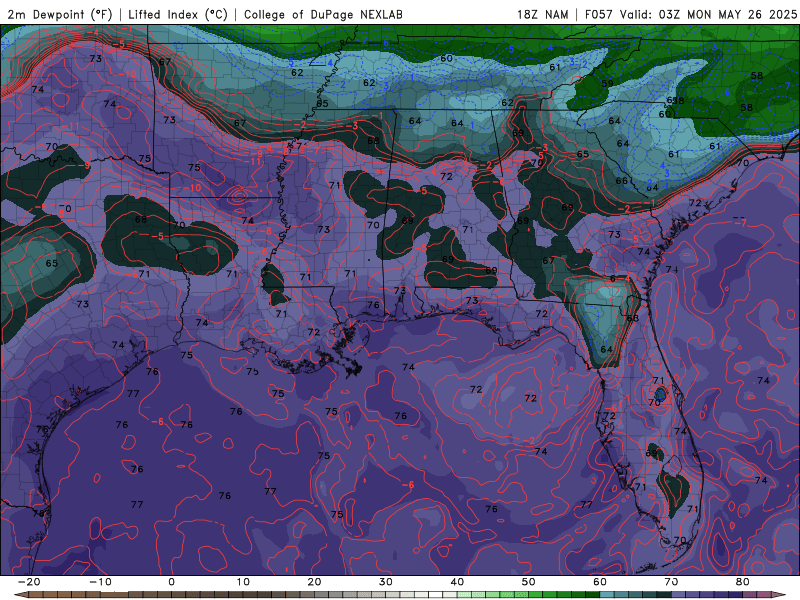Click the dewpoint value "59" on the map
Screen dimensions: 800x600
(x=607, y=84)
